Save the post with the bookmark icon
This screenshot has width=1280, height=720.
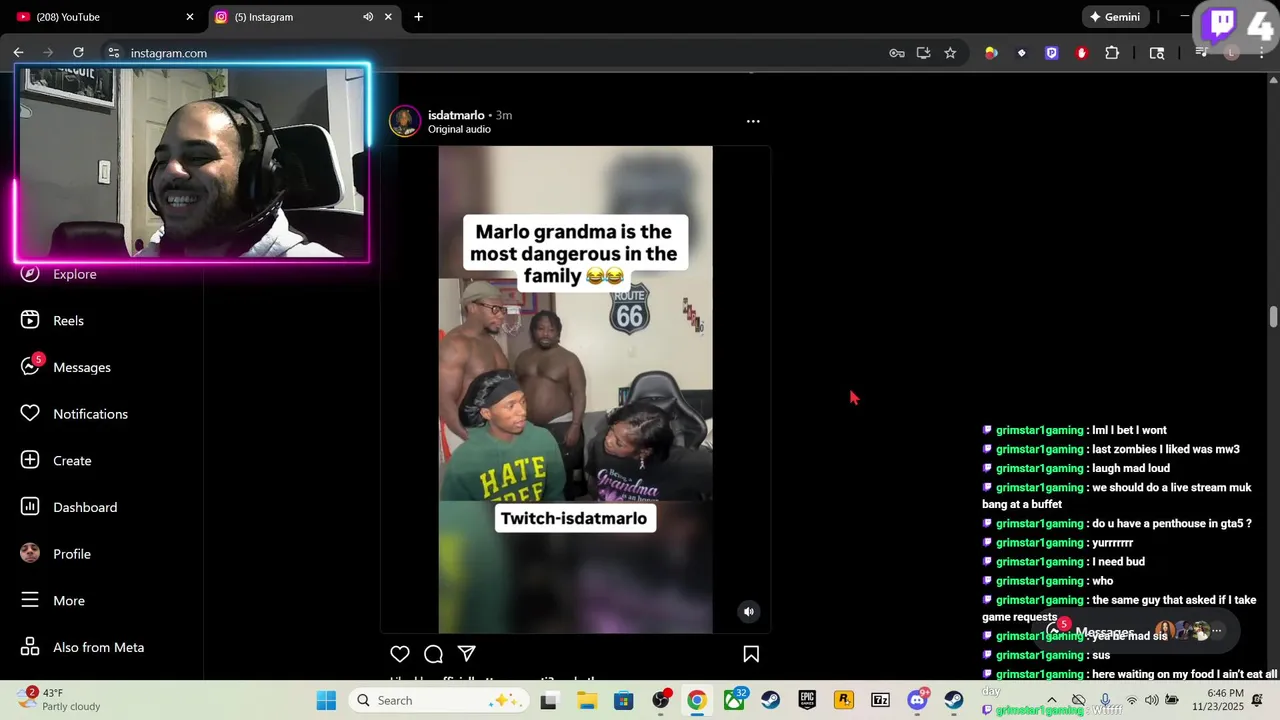751,654
